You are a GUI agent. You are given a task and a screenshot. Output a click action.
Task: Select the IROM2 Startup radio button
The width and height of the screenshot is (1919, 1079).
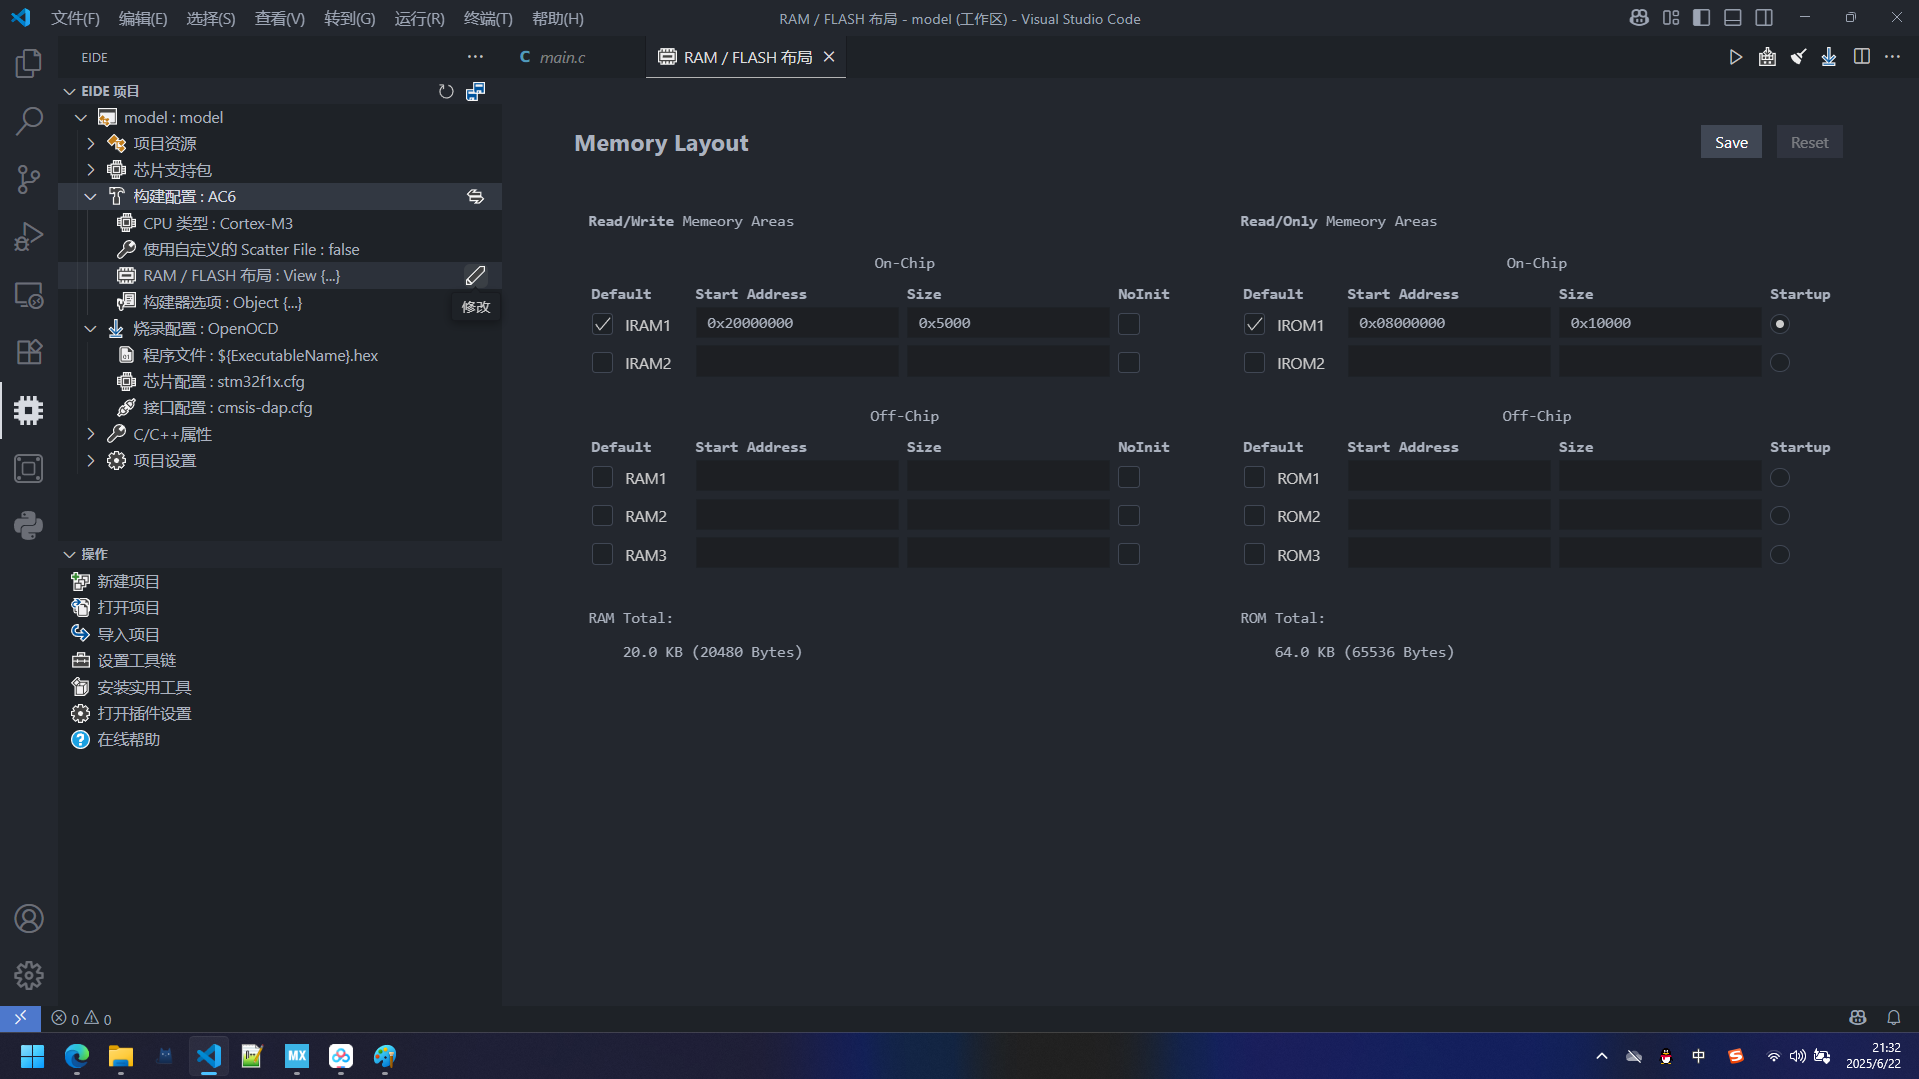click(x=1779, y=363)
